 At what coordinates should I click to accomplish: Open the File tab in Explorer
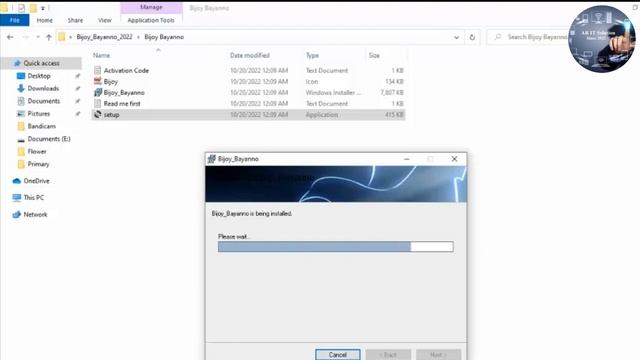click(15, 20)
